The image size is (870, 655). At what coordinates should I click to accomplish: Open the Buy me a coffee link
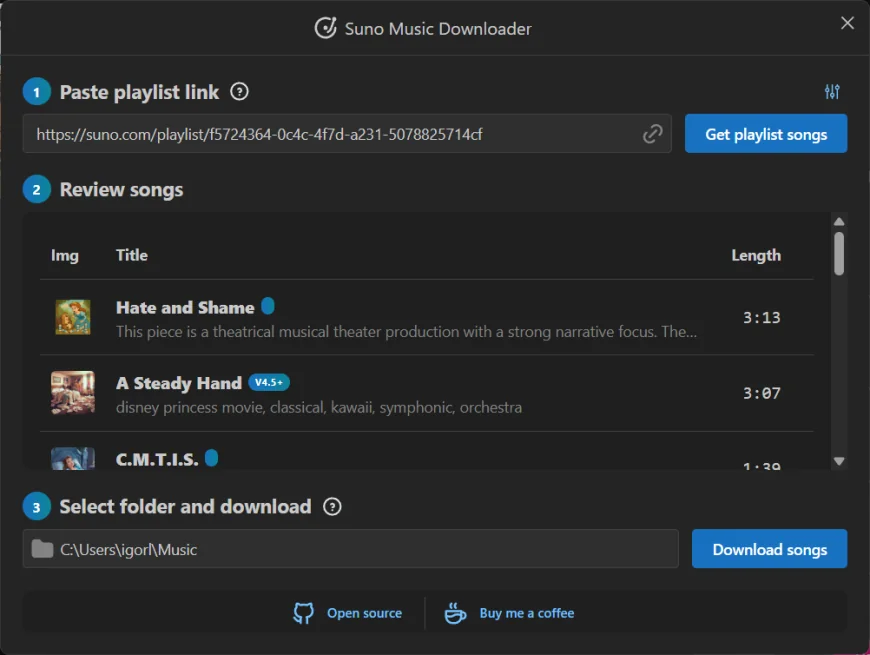point(527,613)
